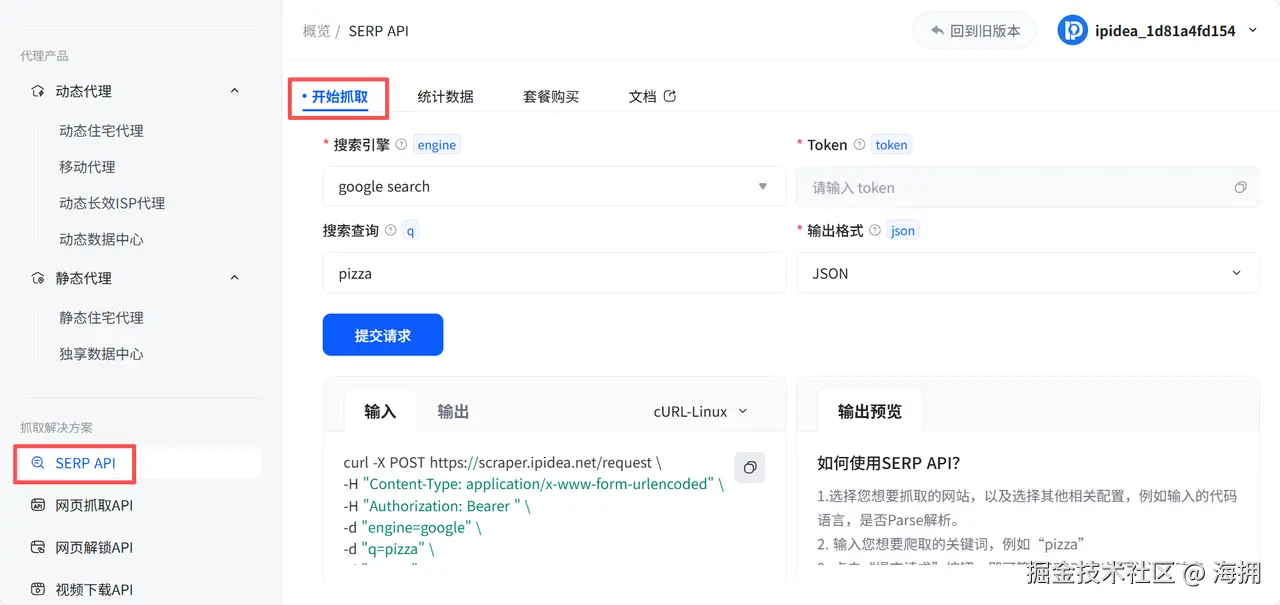Click the ipidea account avatar icon
The image size is (1280, 605).
point(1072,30)
